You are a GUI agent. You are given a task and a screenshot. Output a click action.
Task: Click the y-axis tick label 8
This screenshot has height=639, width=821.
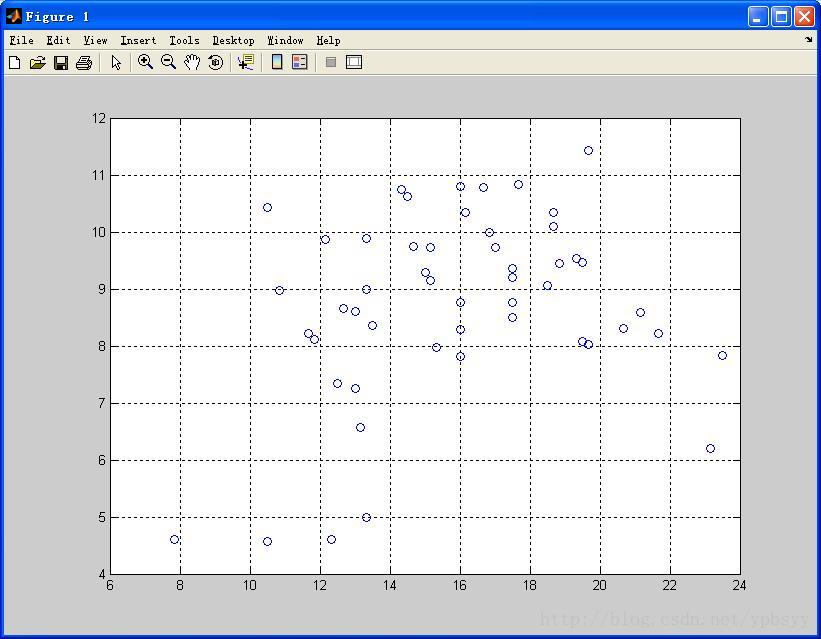tap(102, 346)
